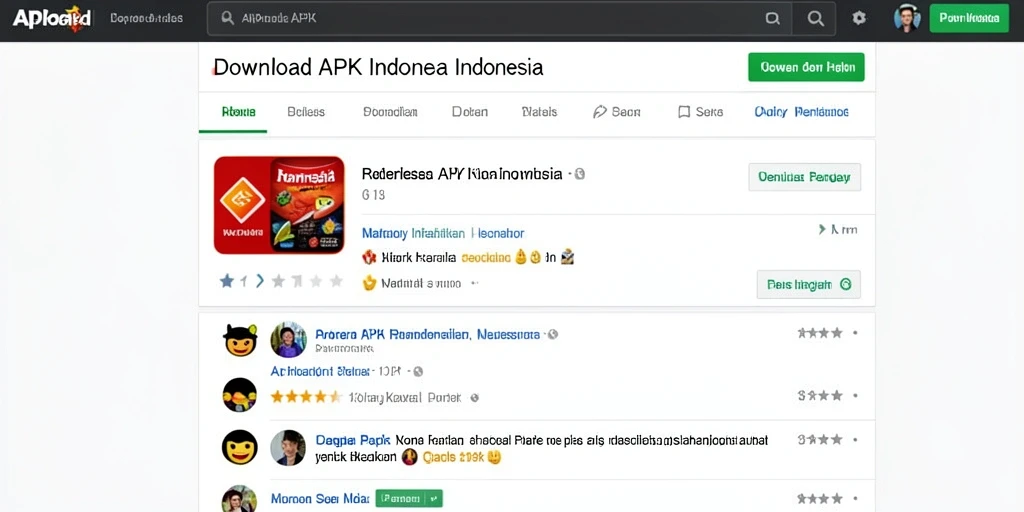Screen dimensions: 1024x512
Task: Click the blue star under app icon
Action: click(x=227, y=281)
